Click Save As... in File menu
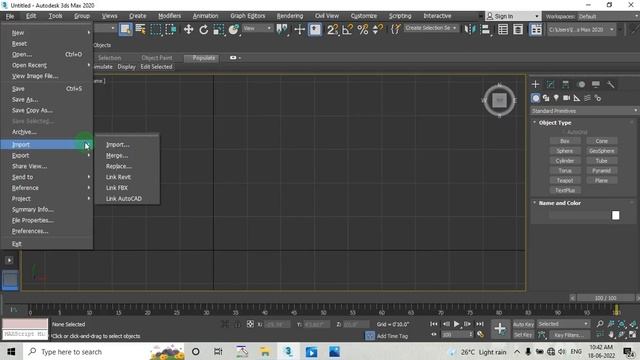Image resolution: width=640 pixels, height=360 pixels. coord(25,100)
